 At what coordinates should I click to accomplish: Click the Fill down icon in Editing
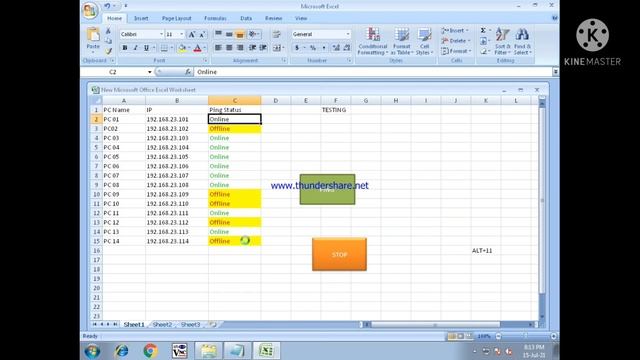pos(483,41)
